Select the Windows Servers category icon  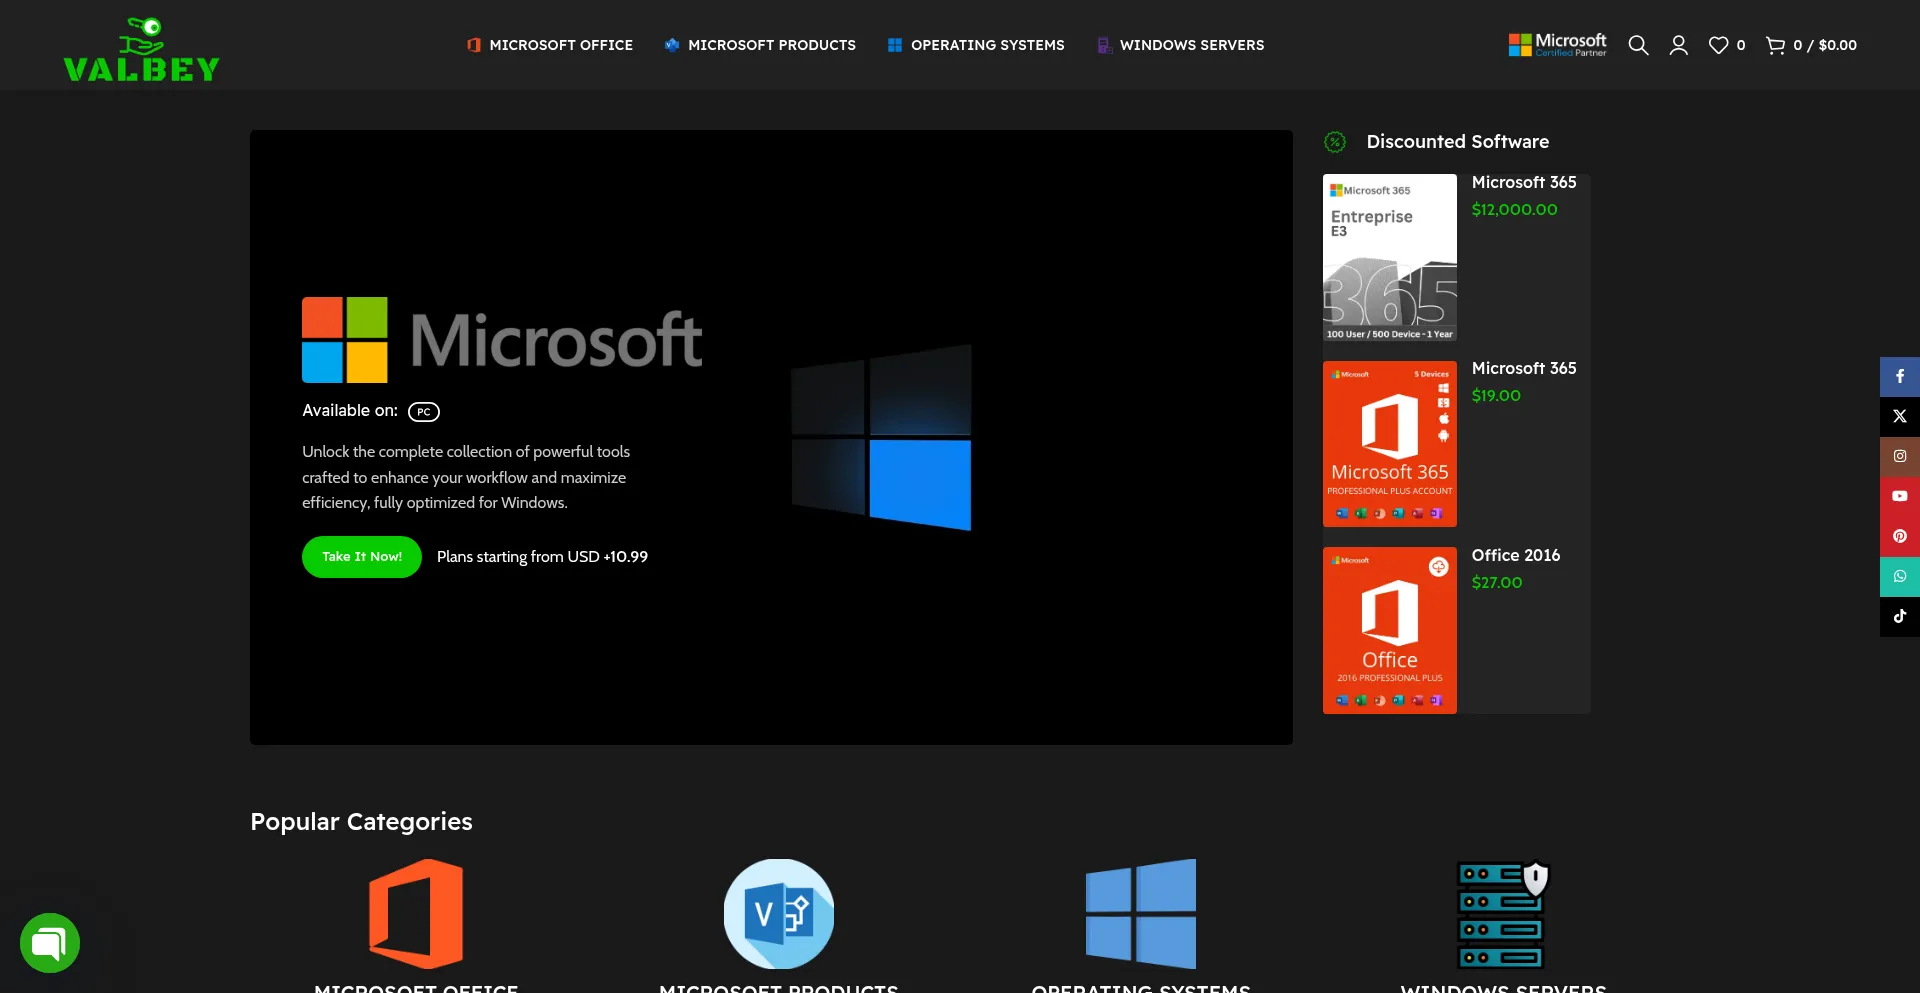pyautogui.click(x=1503, y=914)
